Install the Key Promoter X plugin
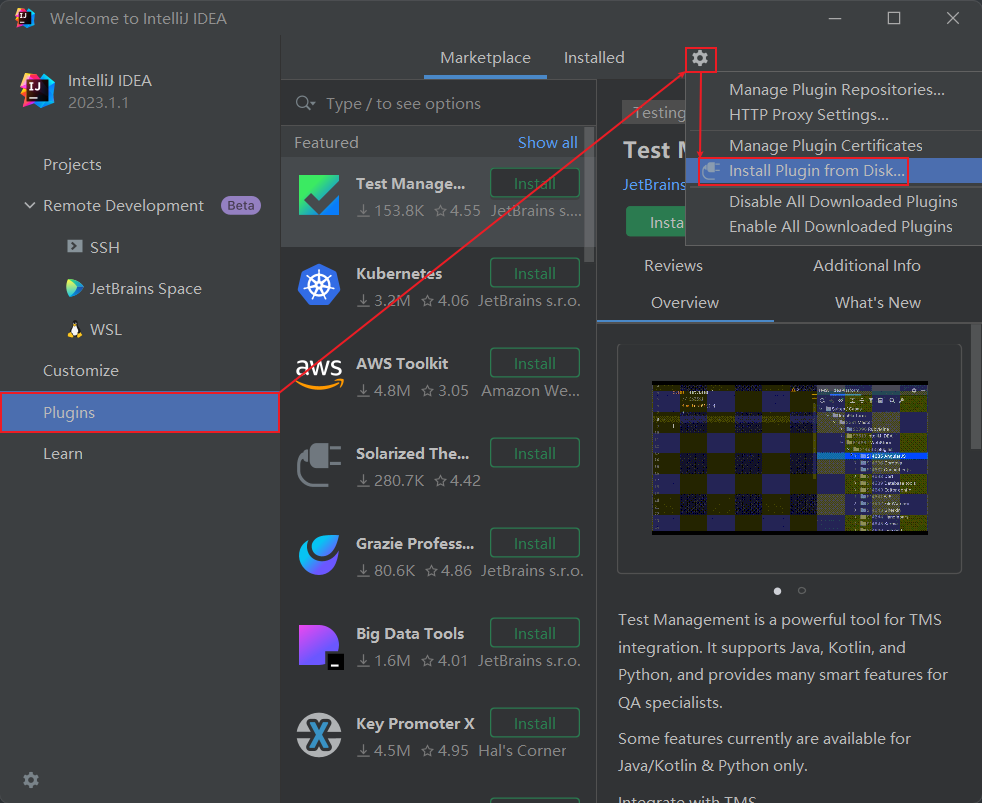 [535, 723]
